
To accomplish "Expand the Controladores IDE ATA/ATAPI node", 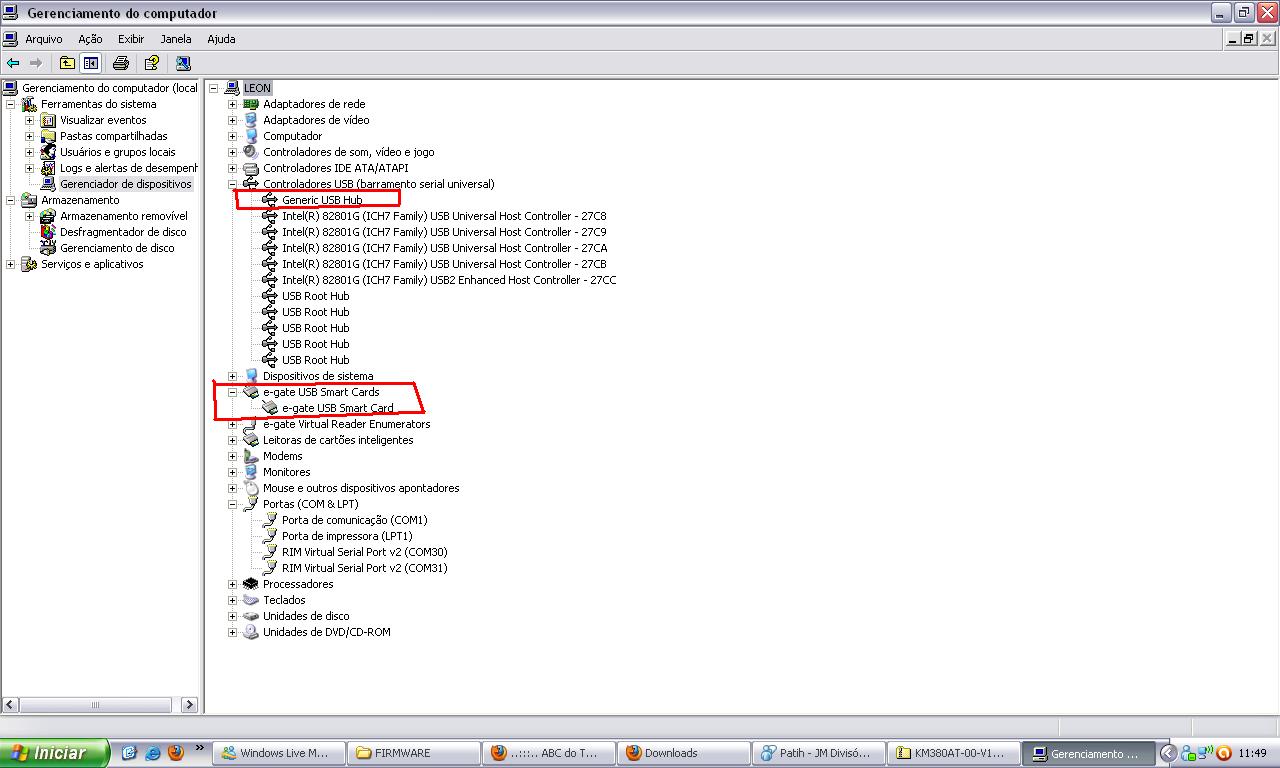I will click(x=233, y=168).
